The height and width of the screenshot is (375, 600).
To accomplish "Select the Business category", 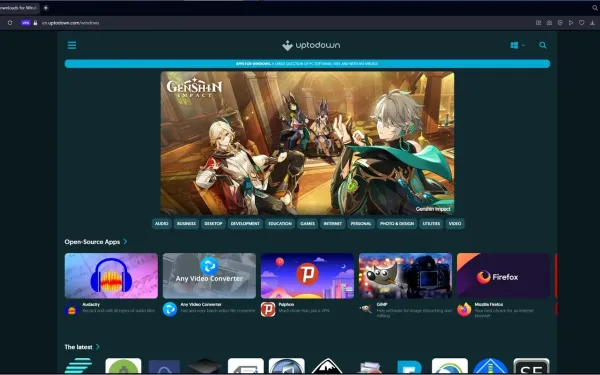I will pyautogui.click(x=186, y=223).
